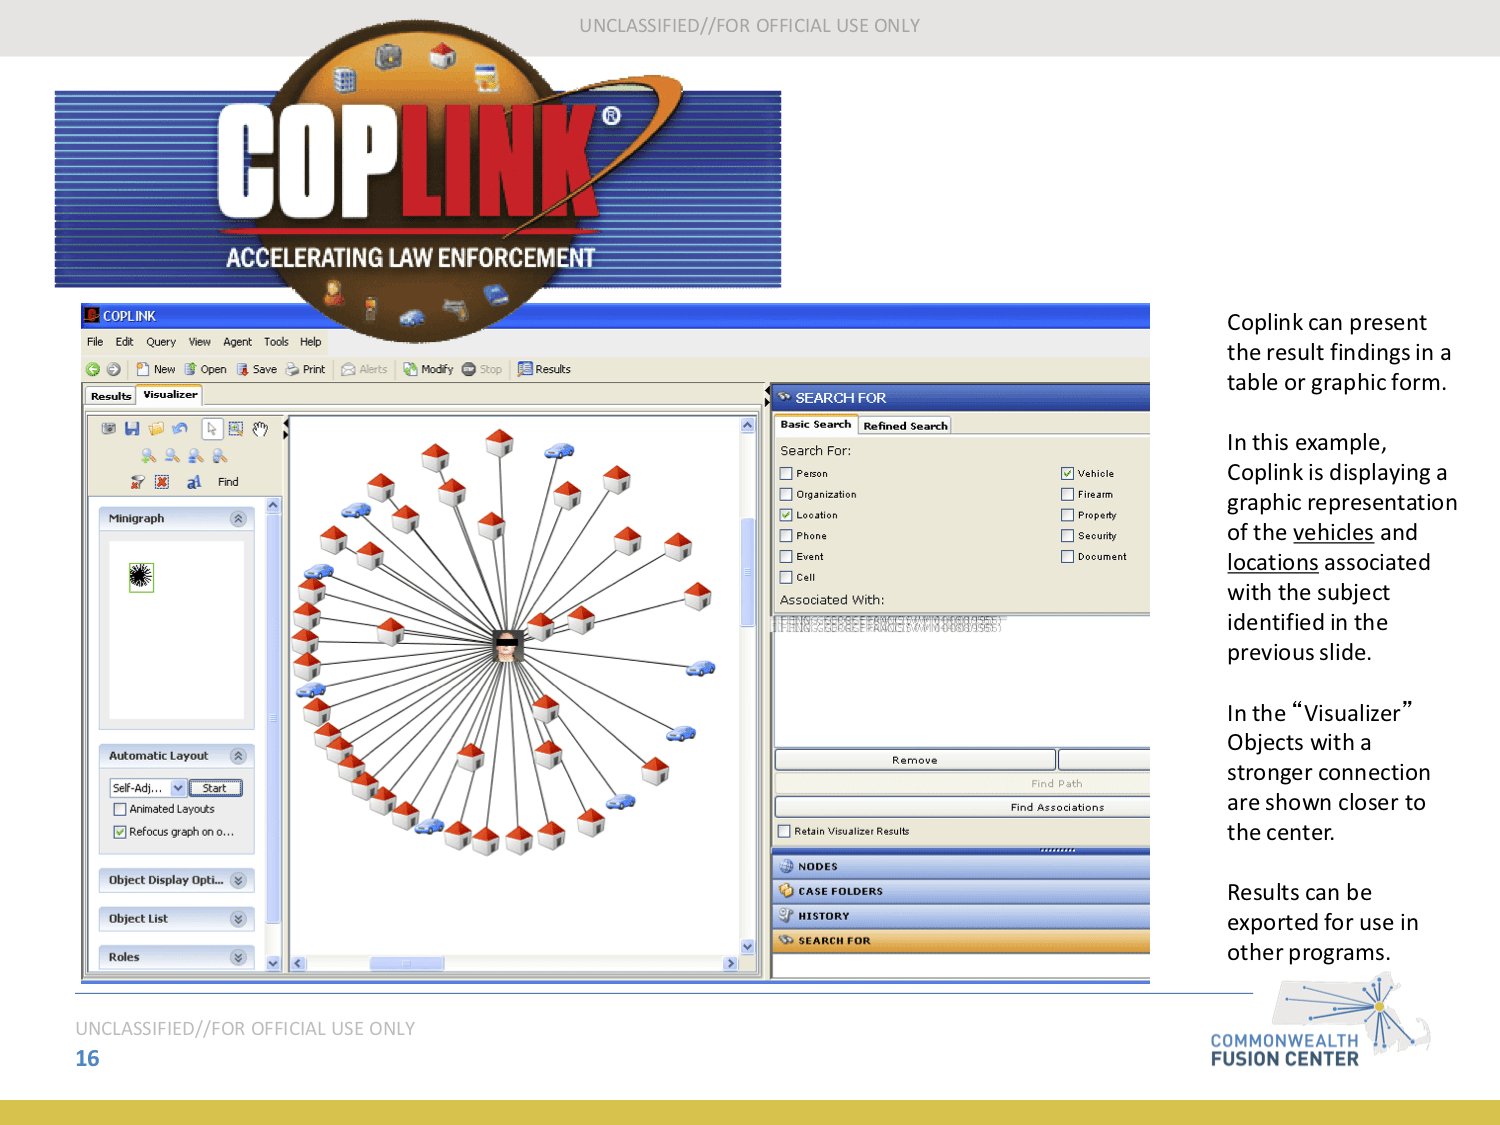The height and width of the screenshot is (1125, 1500).
Task: Click the funnel clear filter icon
Action: pos(137,482)
